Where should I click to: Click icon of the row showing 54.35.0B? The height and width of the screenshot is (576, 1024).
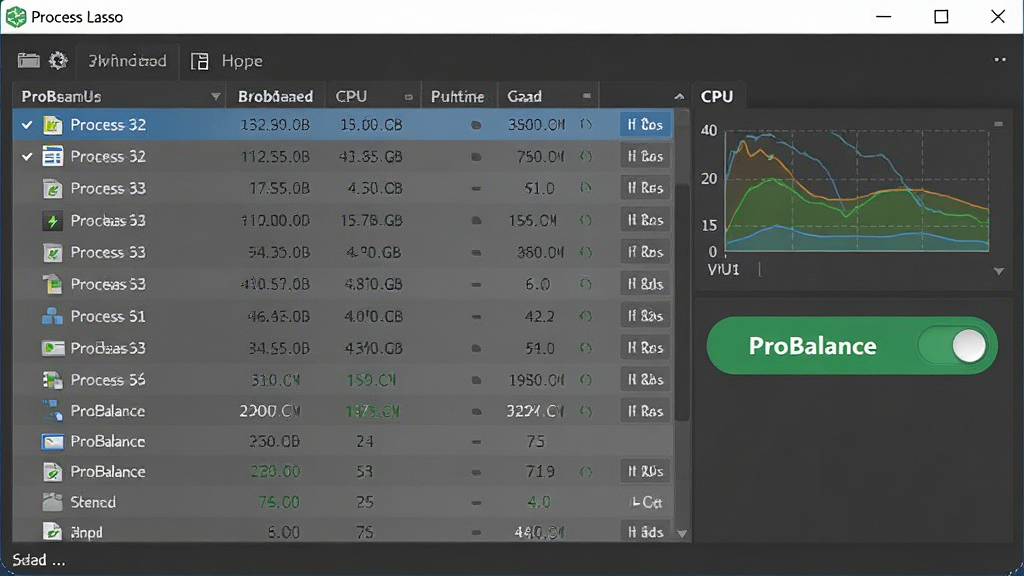click(52, 253)
